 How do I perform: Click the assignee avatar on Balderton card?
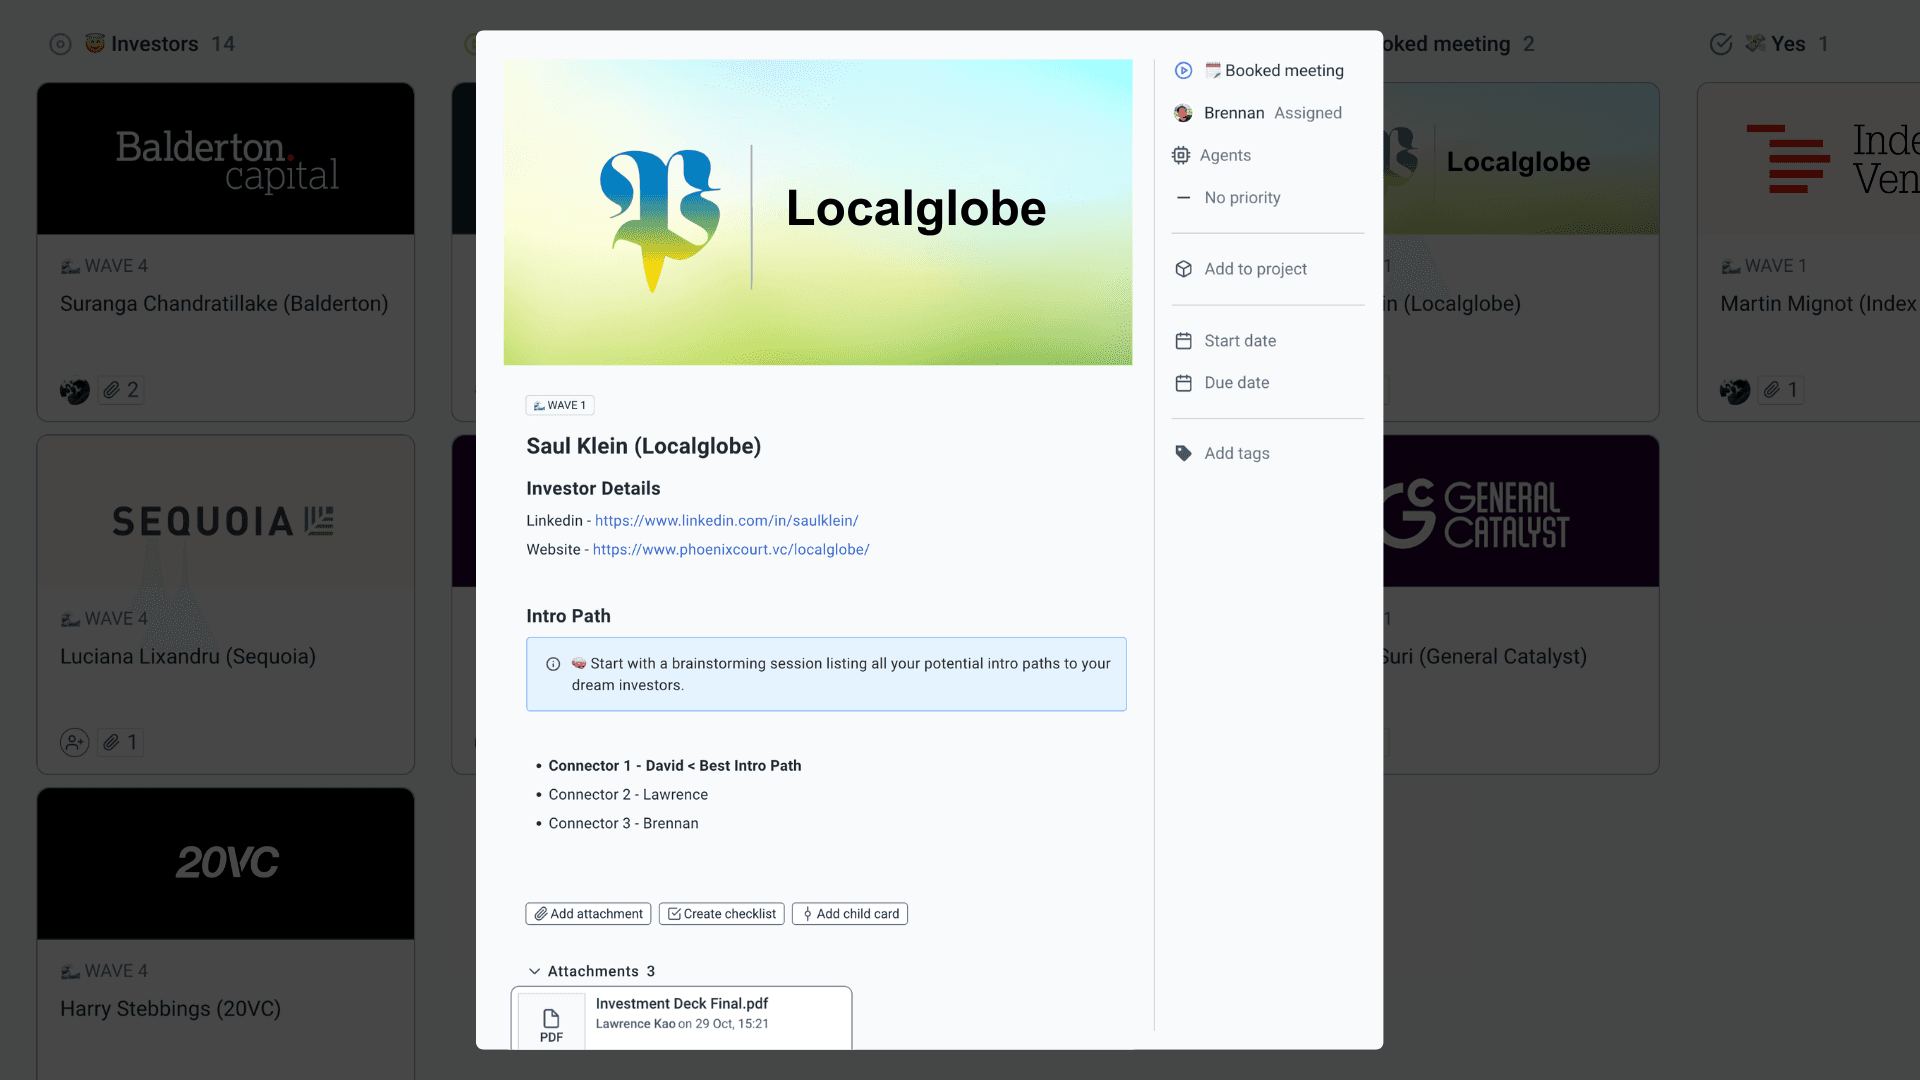[75, 391]
